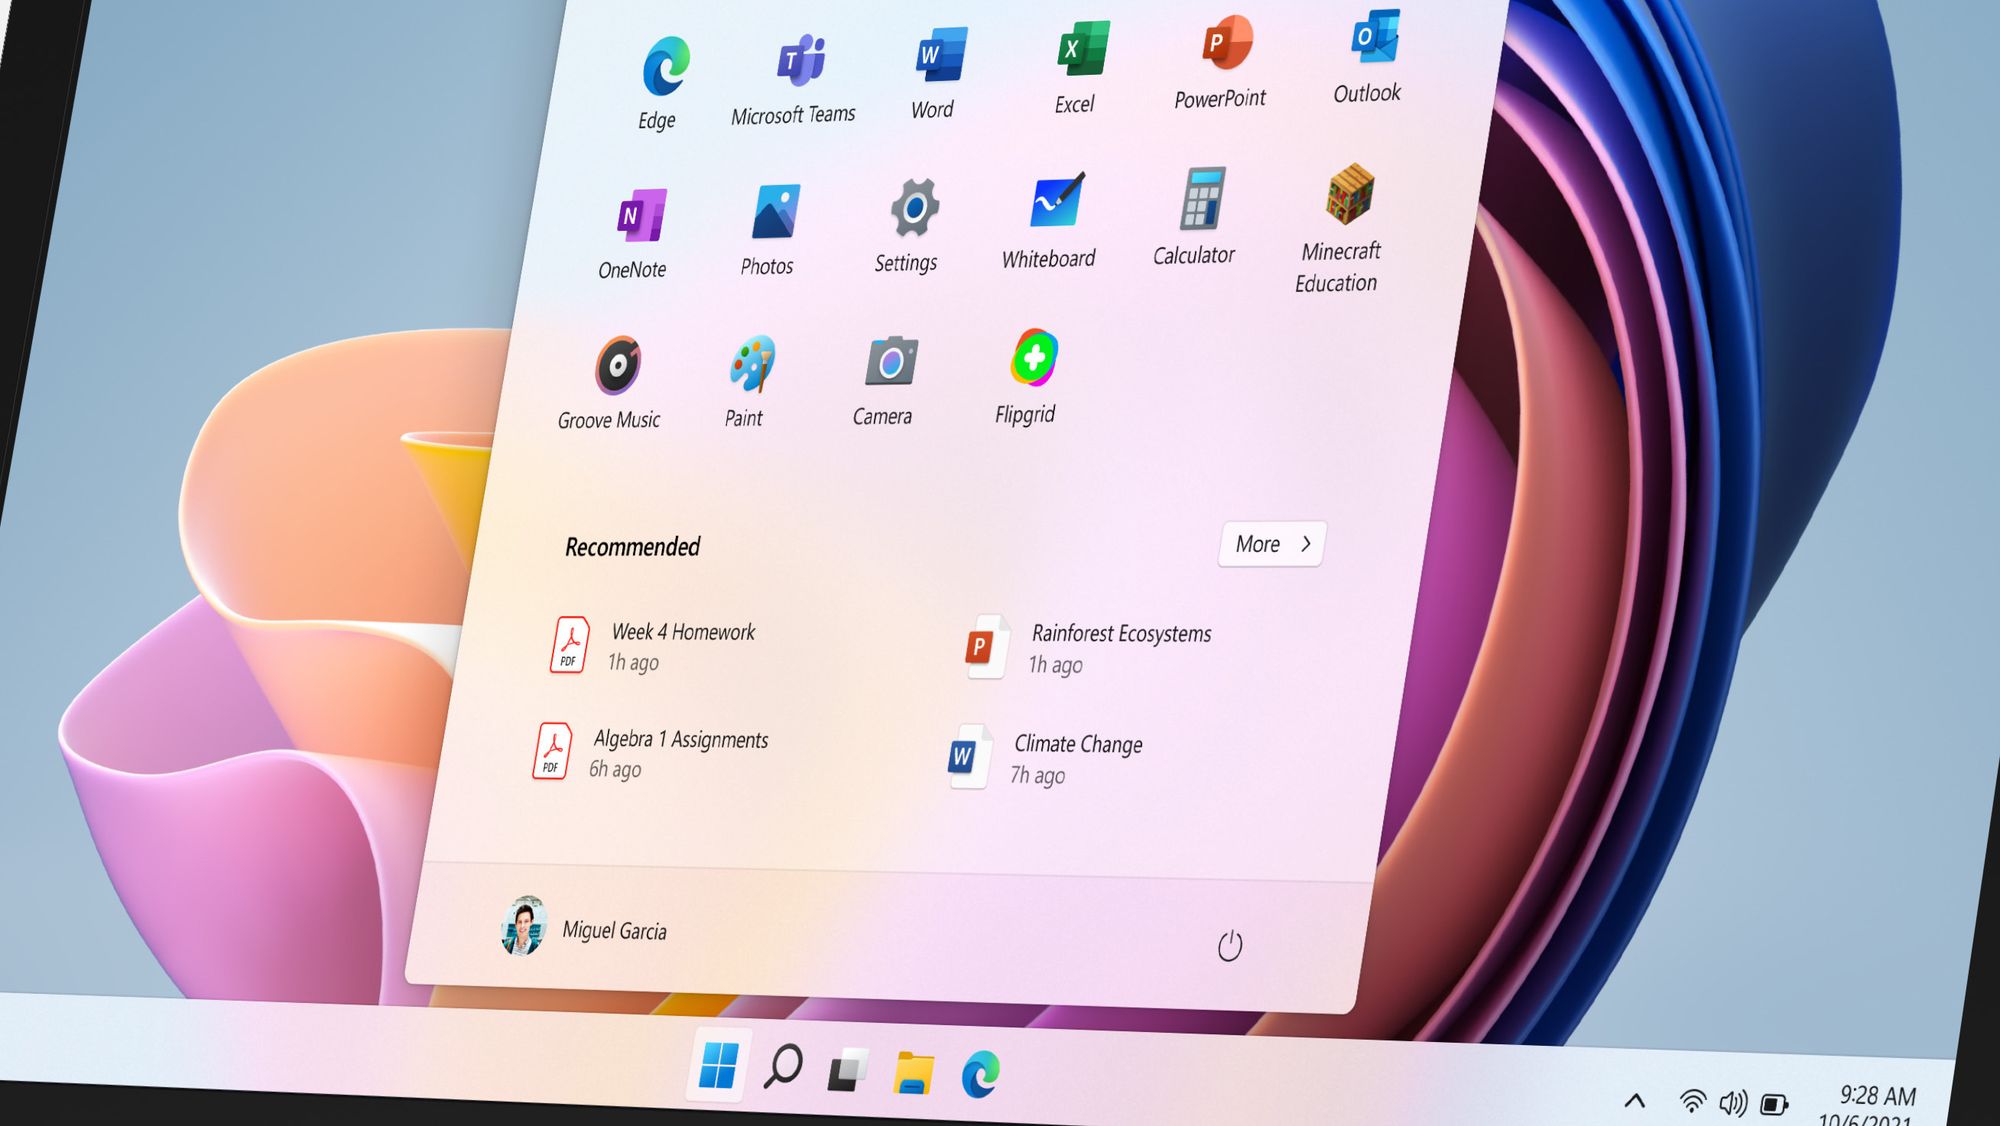
Task: Open Excel from the Start menu
Action: pyautogui.click(x=1083, y=48)
